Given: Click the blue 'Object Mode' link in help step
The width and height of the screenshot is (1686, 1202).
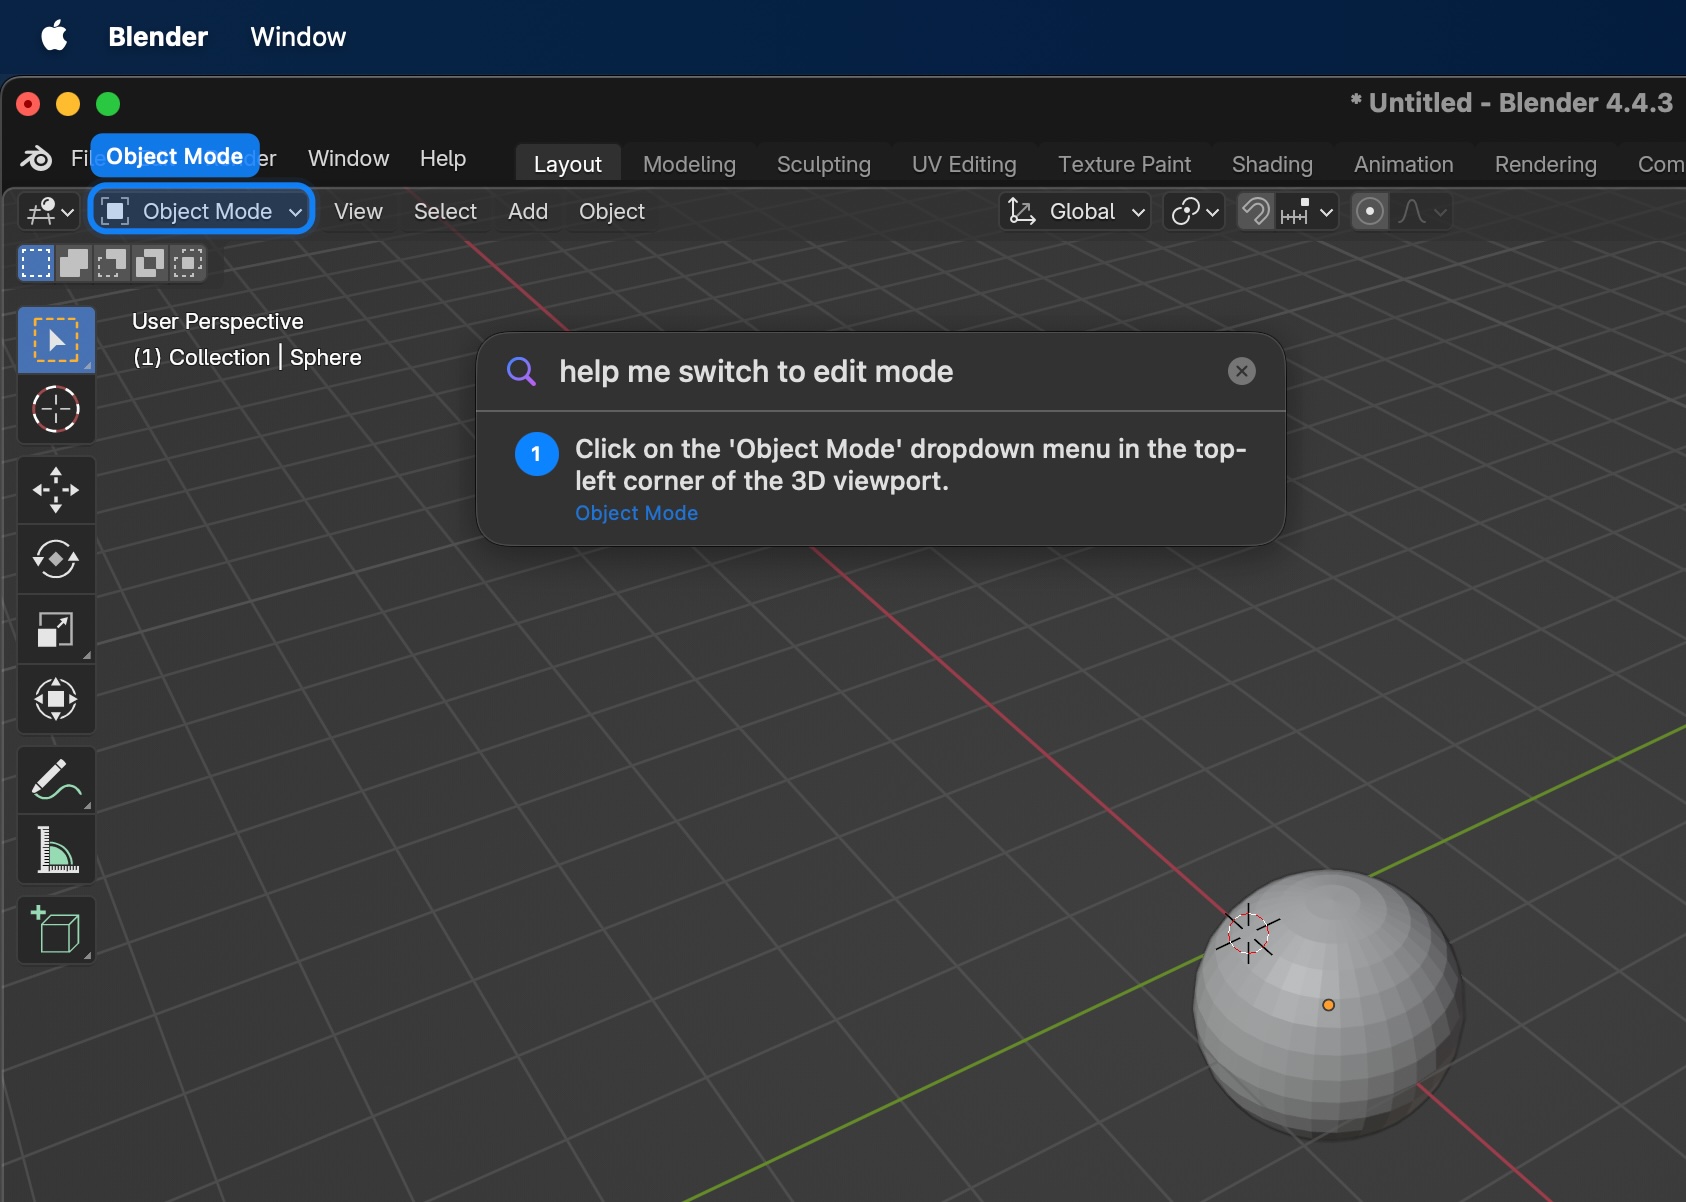Looking at the screenshot, I should [x=636, y=513].
